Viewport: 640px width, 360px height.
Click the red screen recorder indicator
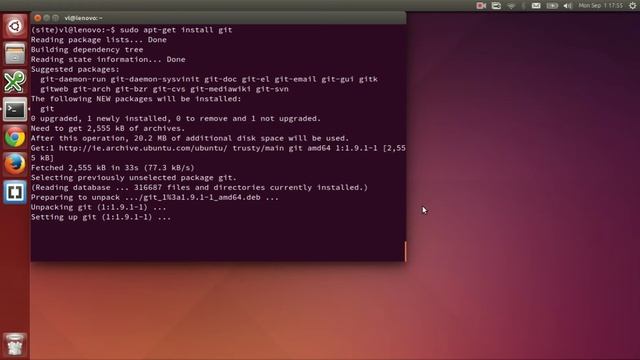pos(481,6)
